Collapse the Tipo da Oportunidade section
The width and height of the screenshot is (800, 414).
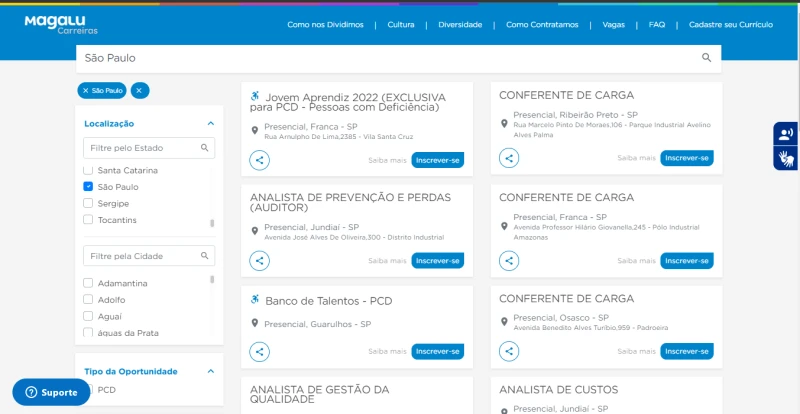(x=211, y=371)
